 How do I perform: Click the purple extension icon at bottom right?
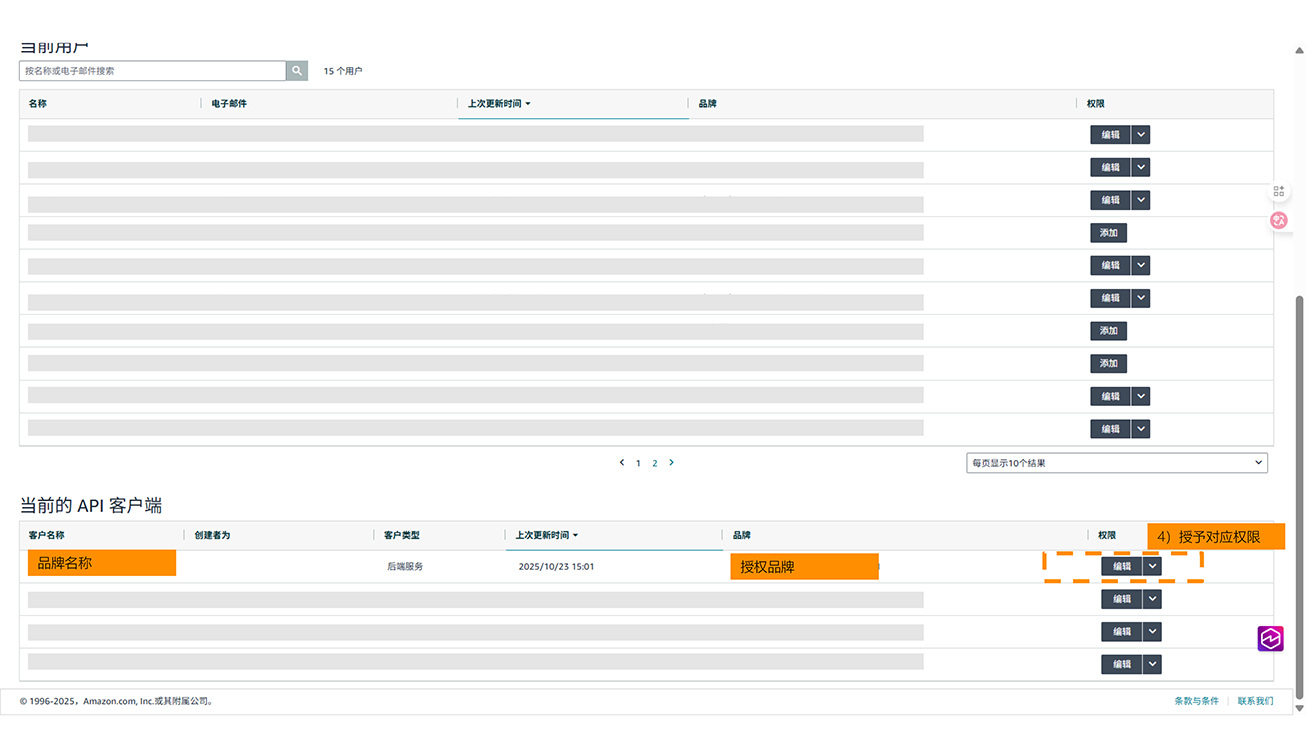coord(1270,639)
